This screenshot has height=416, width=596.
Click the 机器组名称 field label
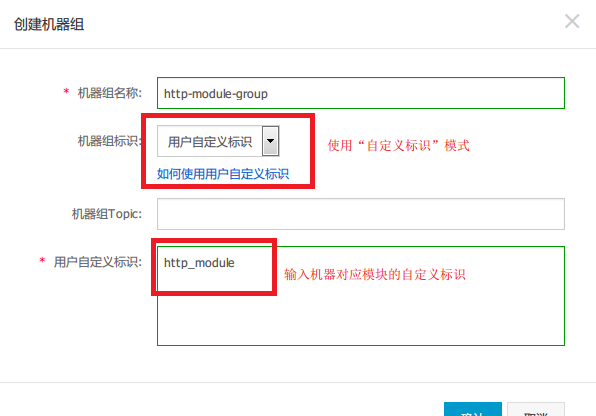(109, 93)
